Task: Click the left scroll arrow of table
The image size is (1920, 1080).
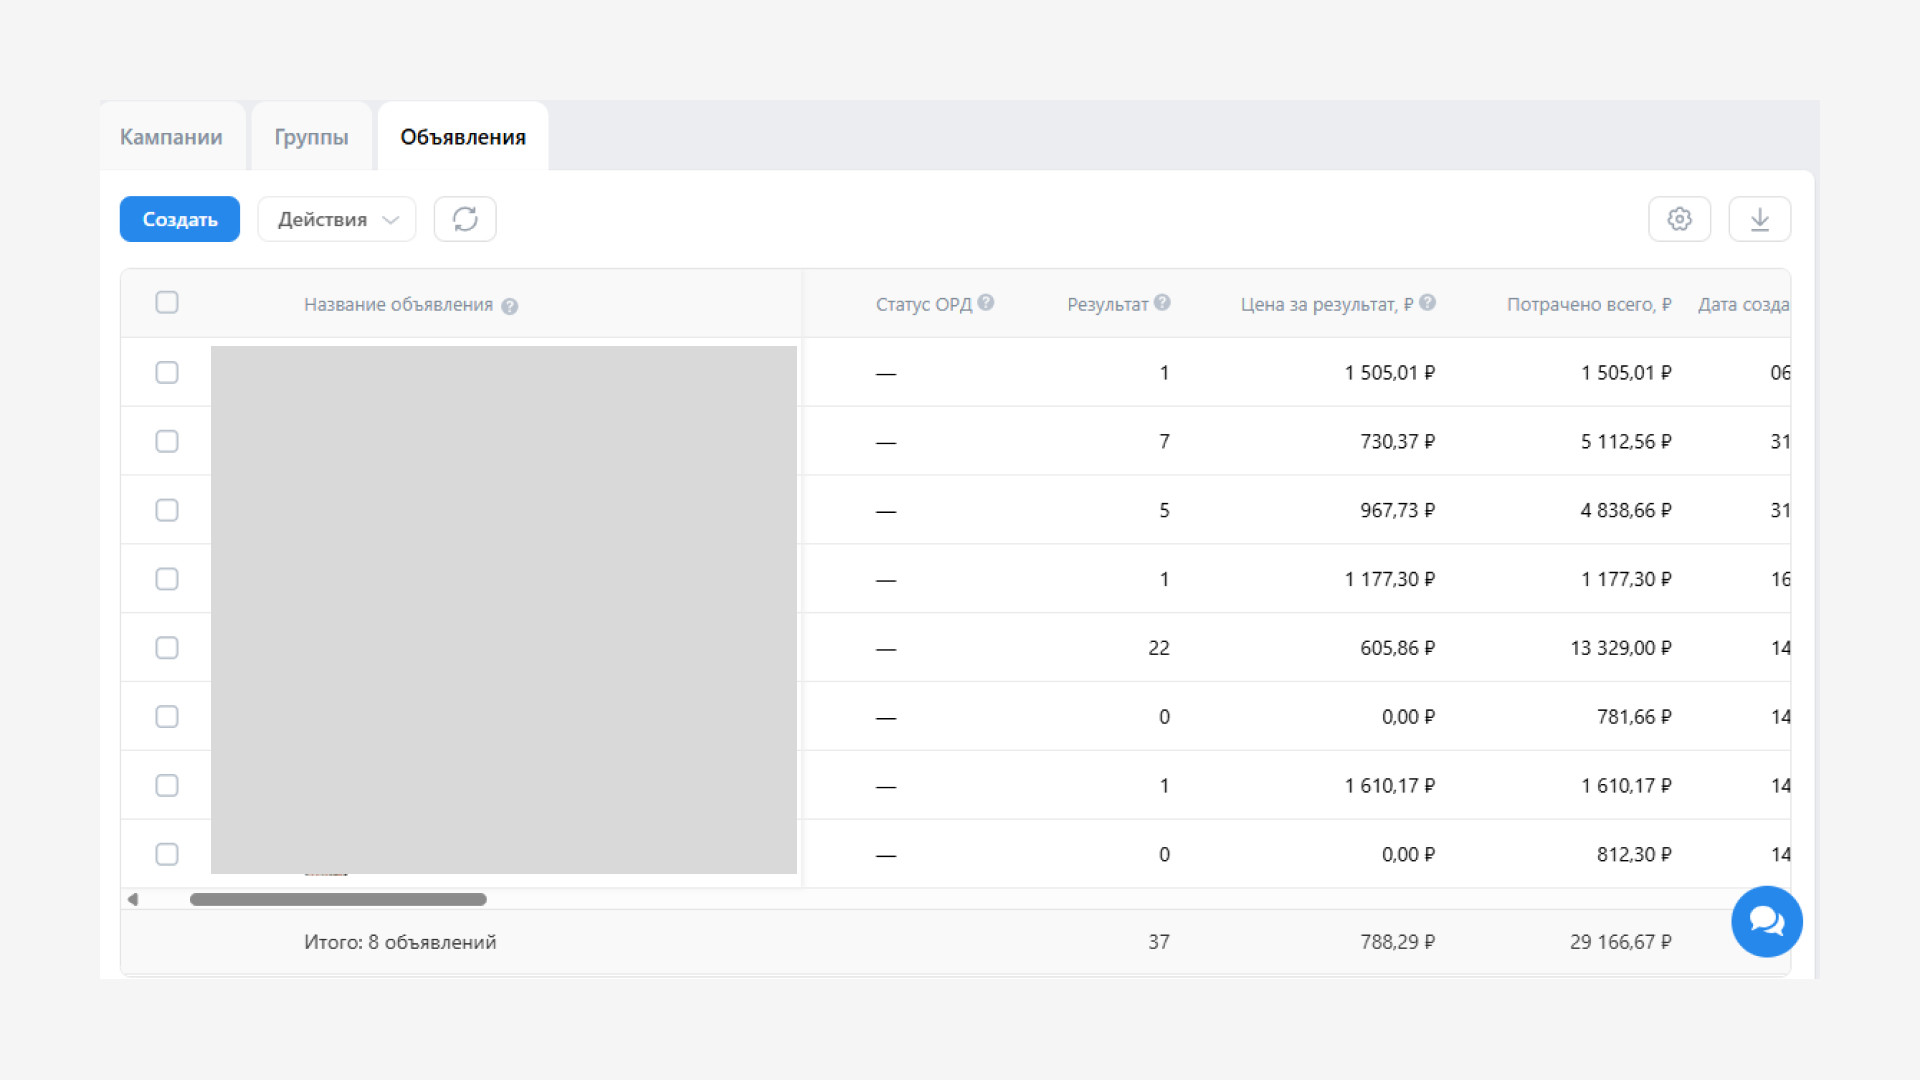Action: (x=133, y=899)
